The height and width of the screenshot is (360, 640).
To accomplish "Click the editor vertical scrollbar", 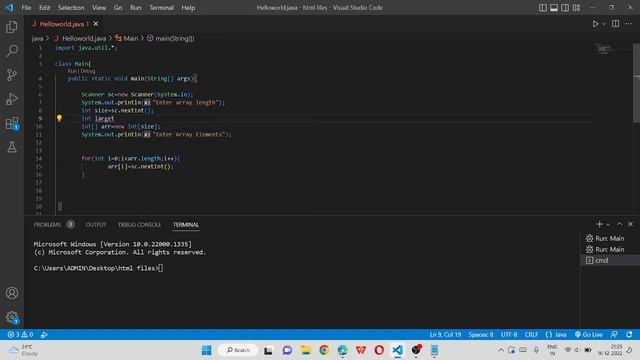I will click(636, 83).
